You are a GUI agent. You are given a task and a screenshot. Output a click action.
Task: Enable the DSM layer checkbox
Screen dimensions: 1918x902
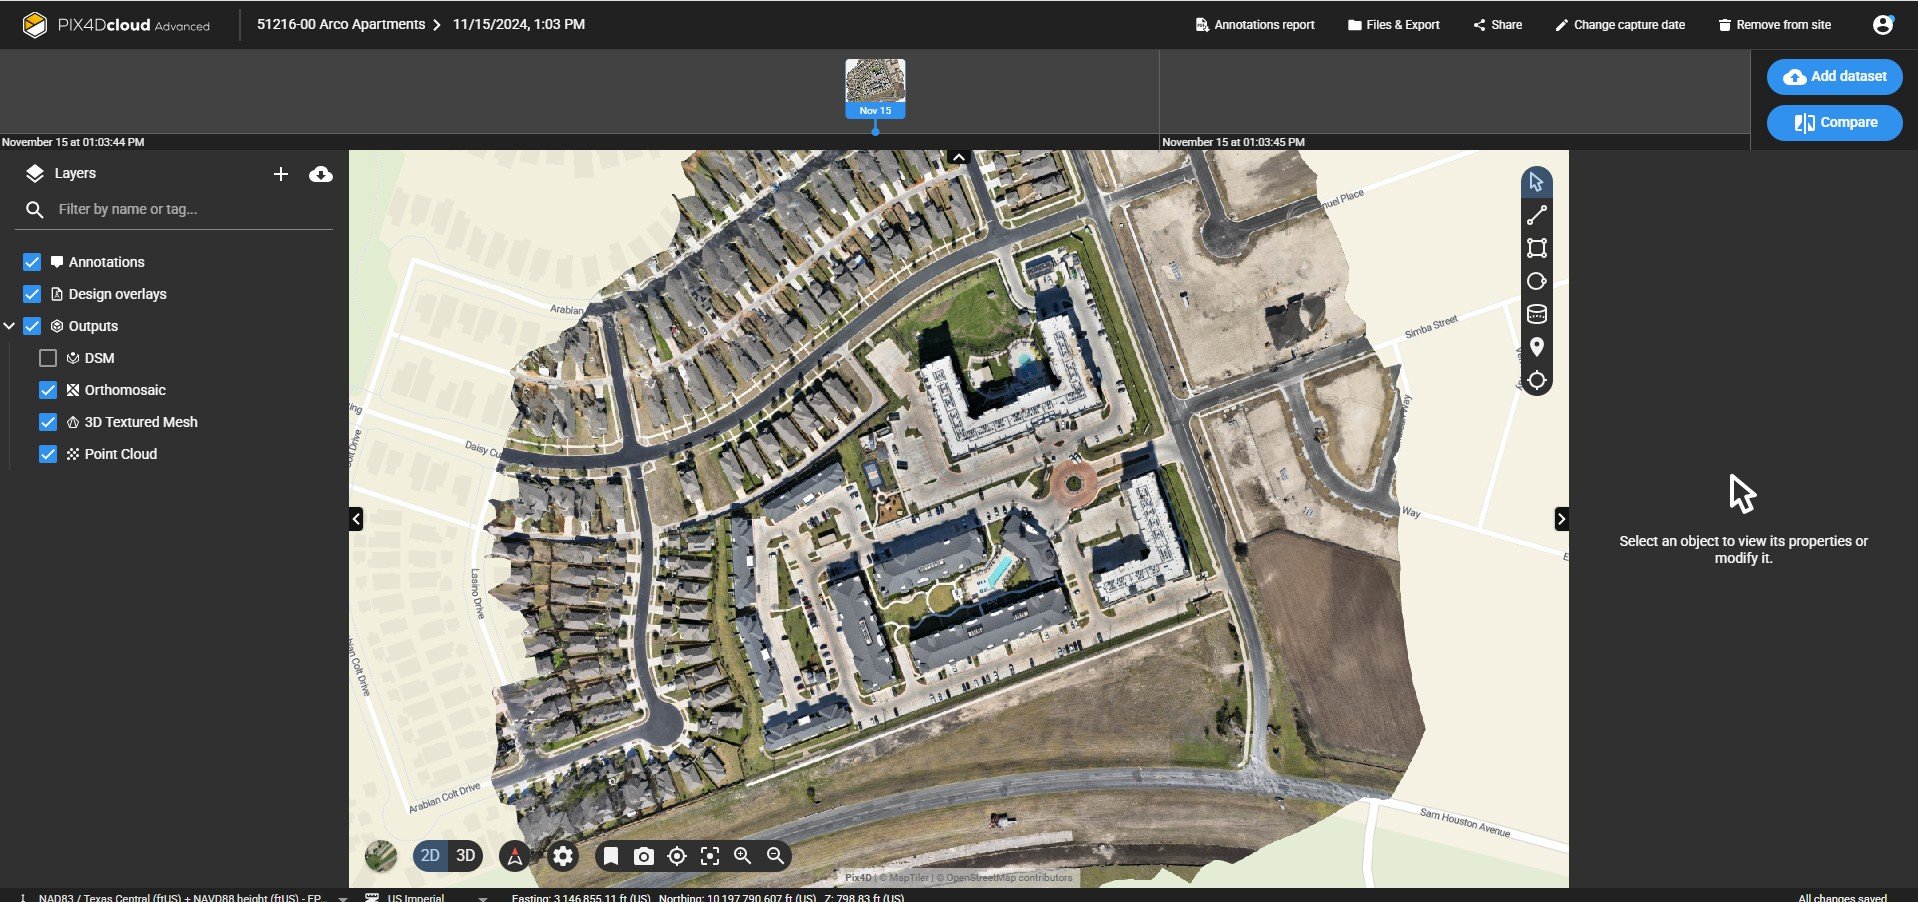[48, 358]
